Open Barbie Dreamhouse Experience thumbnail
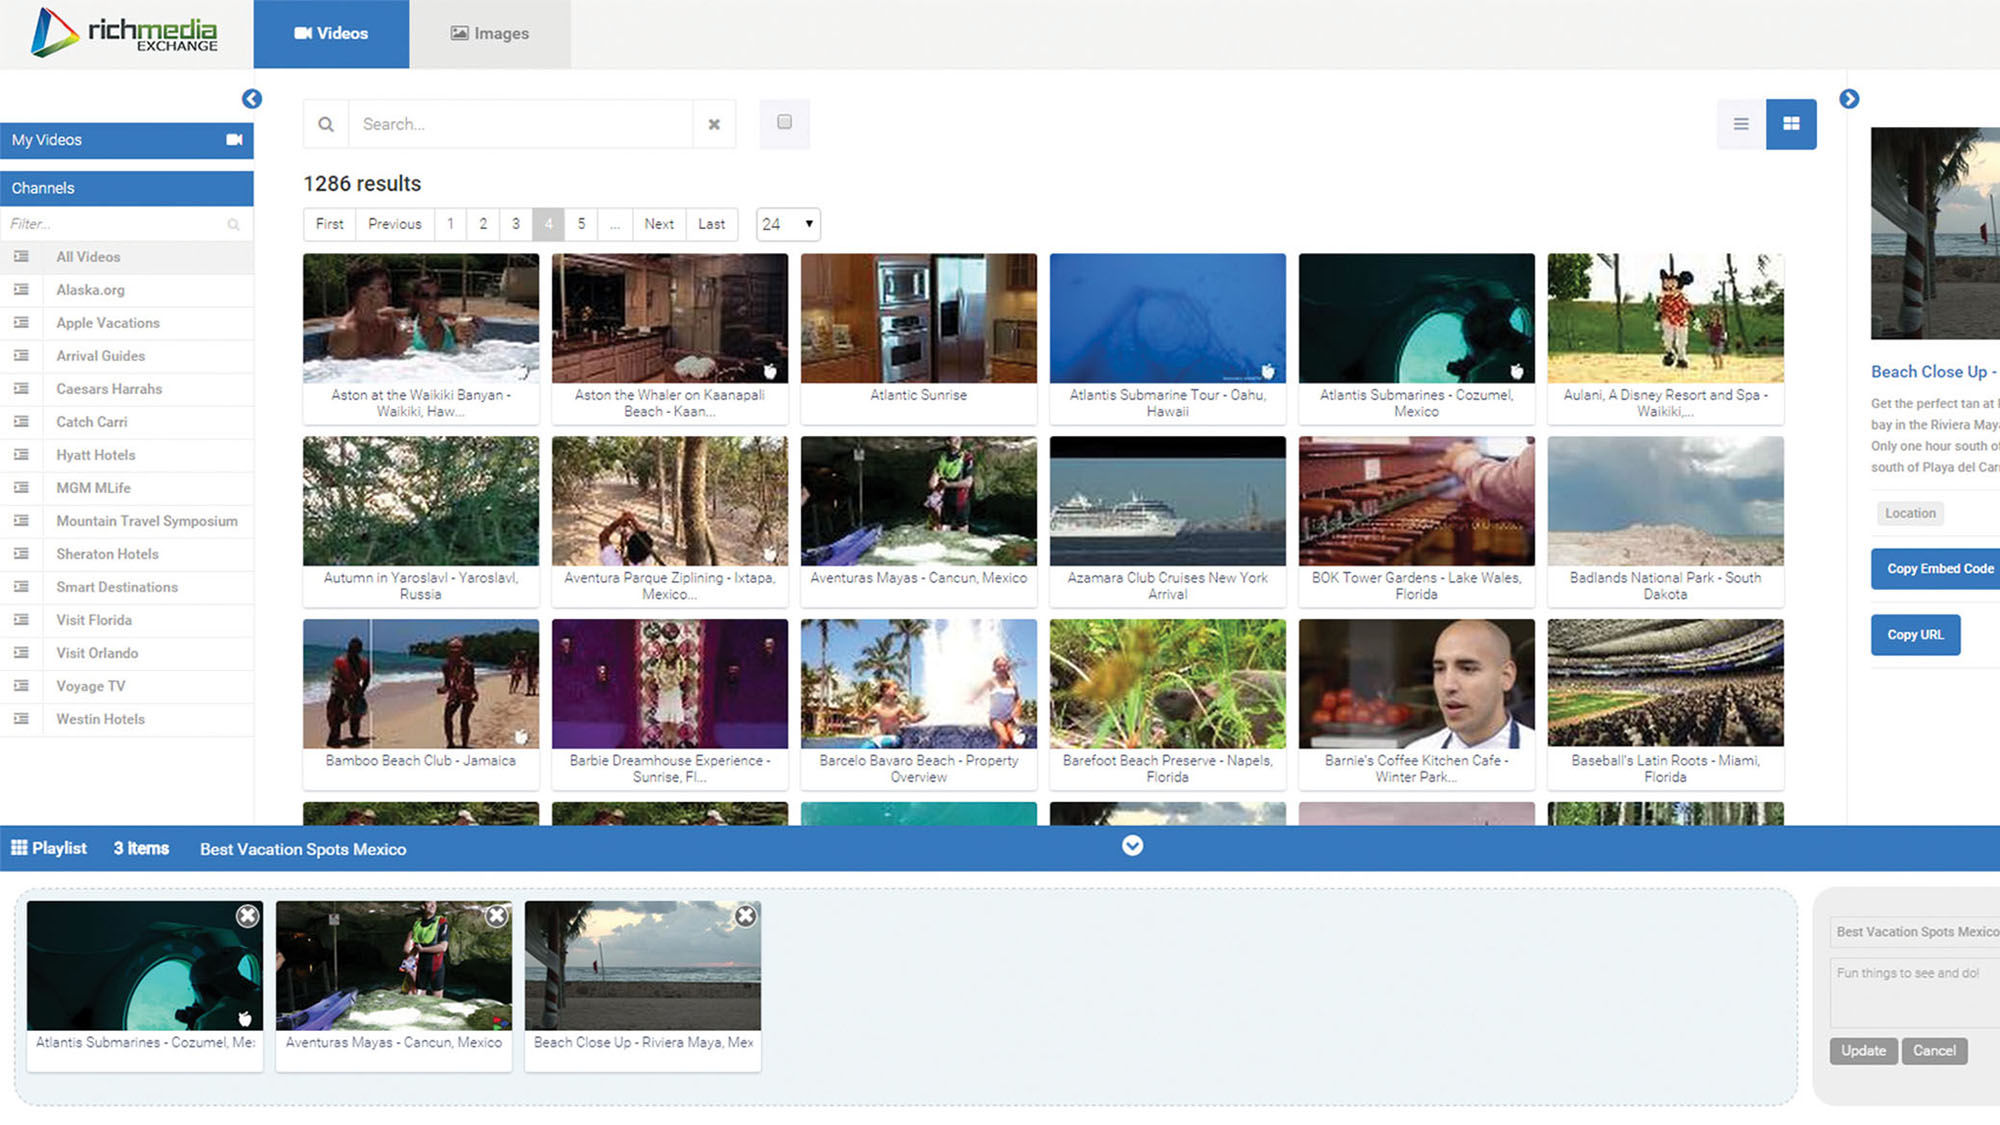This screenshot has height=1125, width=2000. click(669, 684)
